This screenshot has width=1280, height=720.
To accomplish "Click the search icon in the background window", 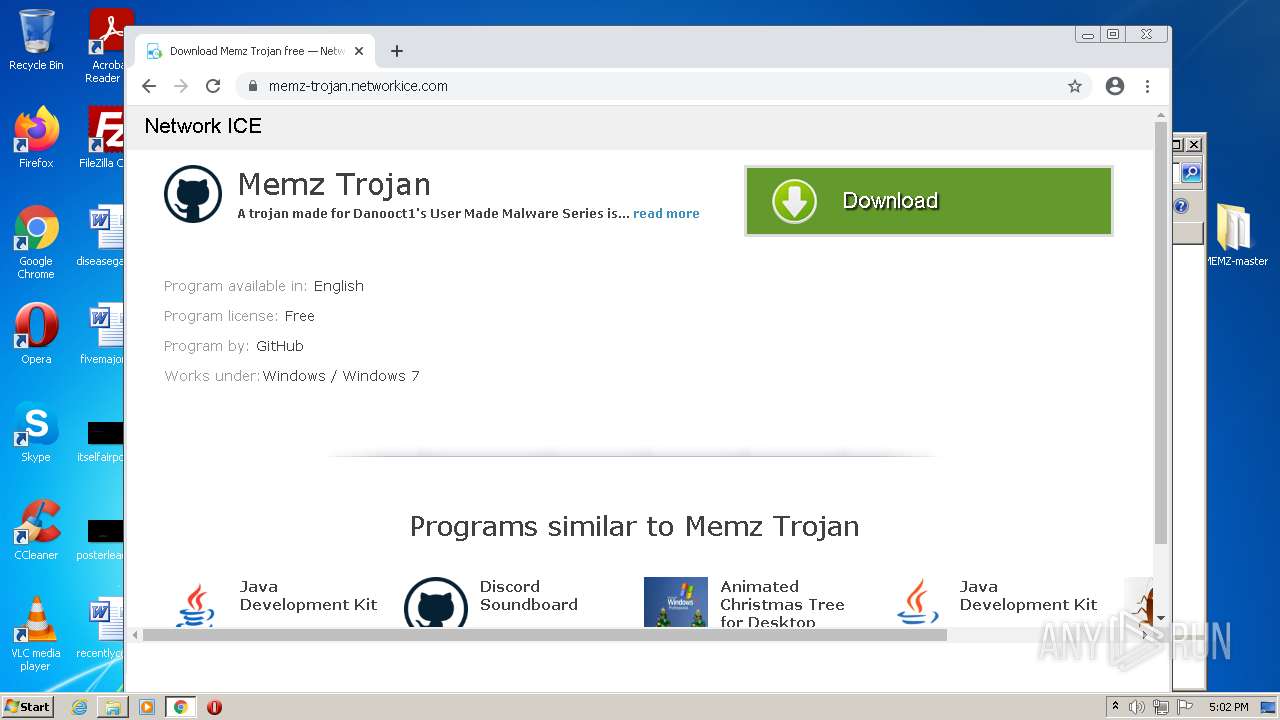I will [x=1191, y=173].
